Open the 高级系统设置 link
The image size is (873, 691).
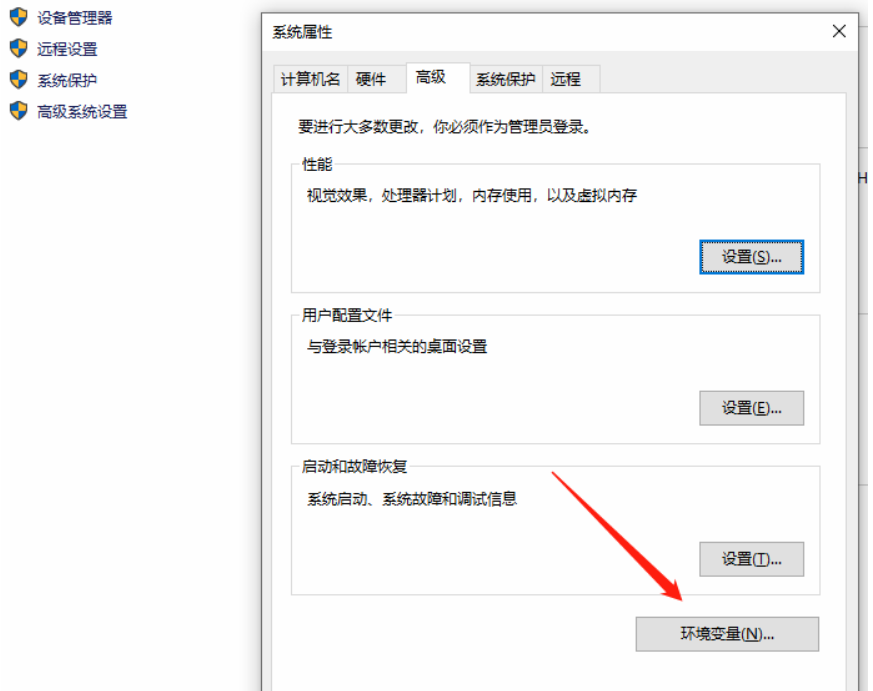pos(82,111)
